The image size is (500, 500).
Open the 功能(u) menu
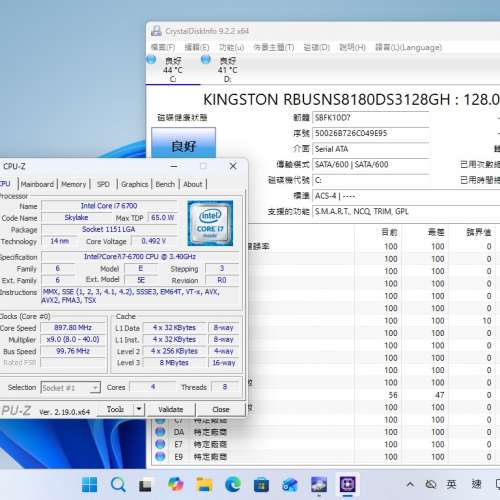pos(231,47)
